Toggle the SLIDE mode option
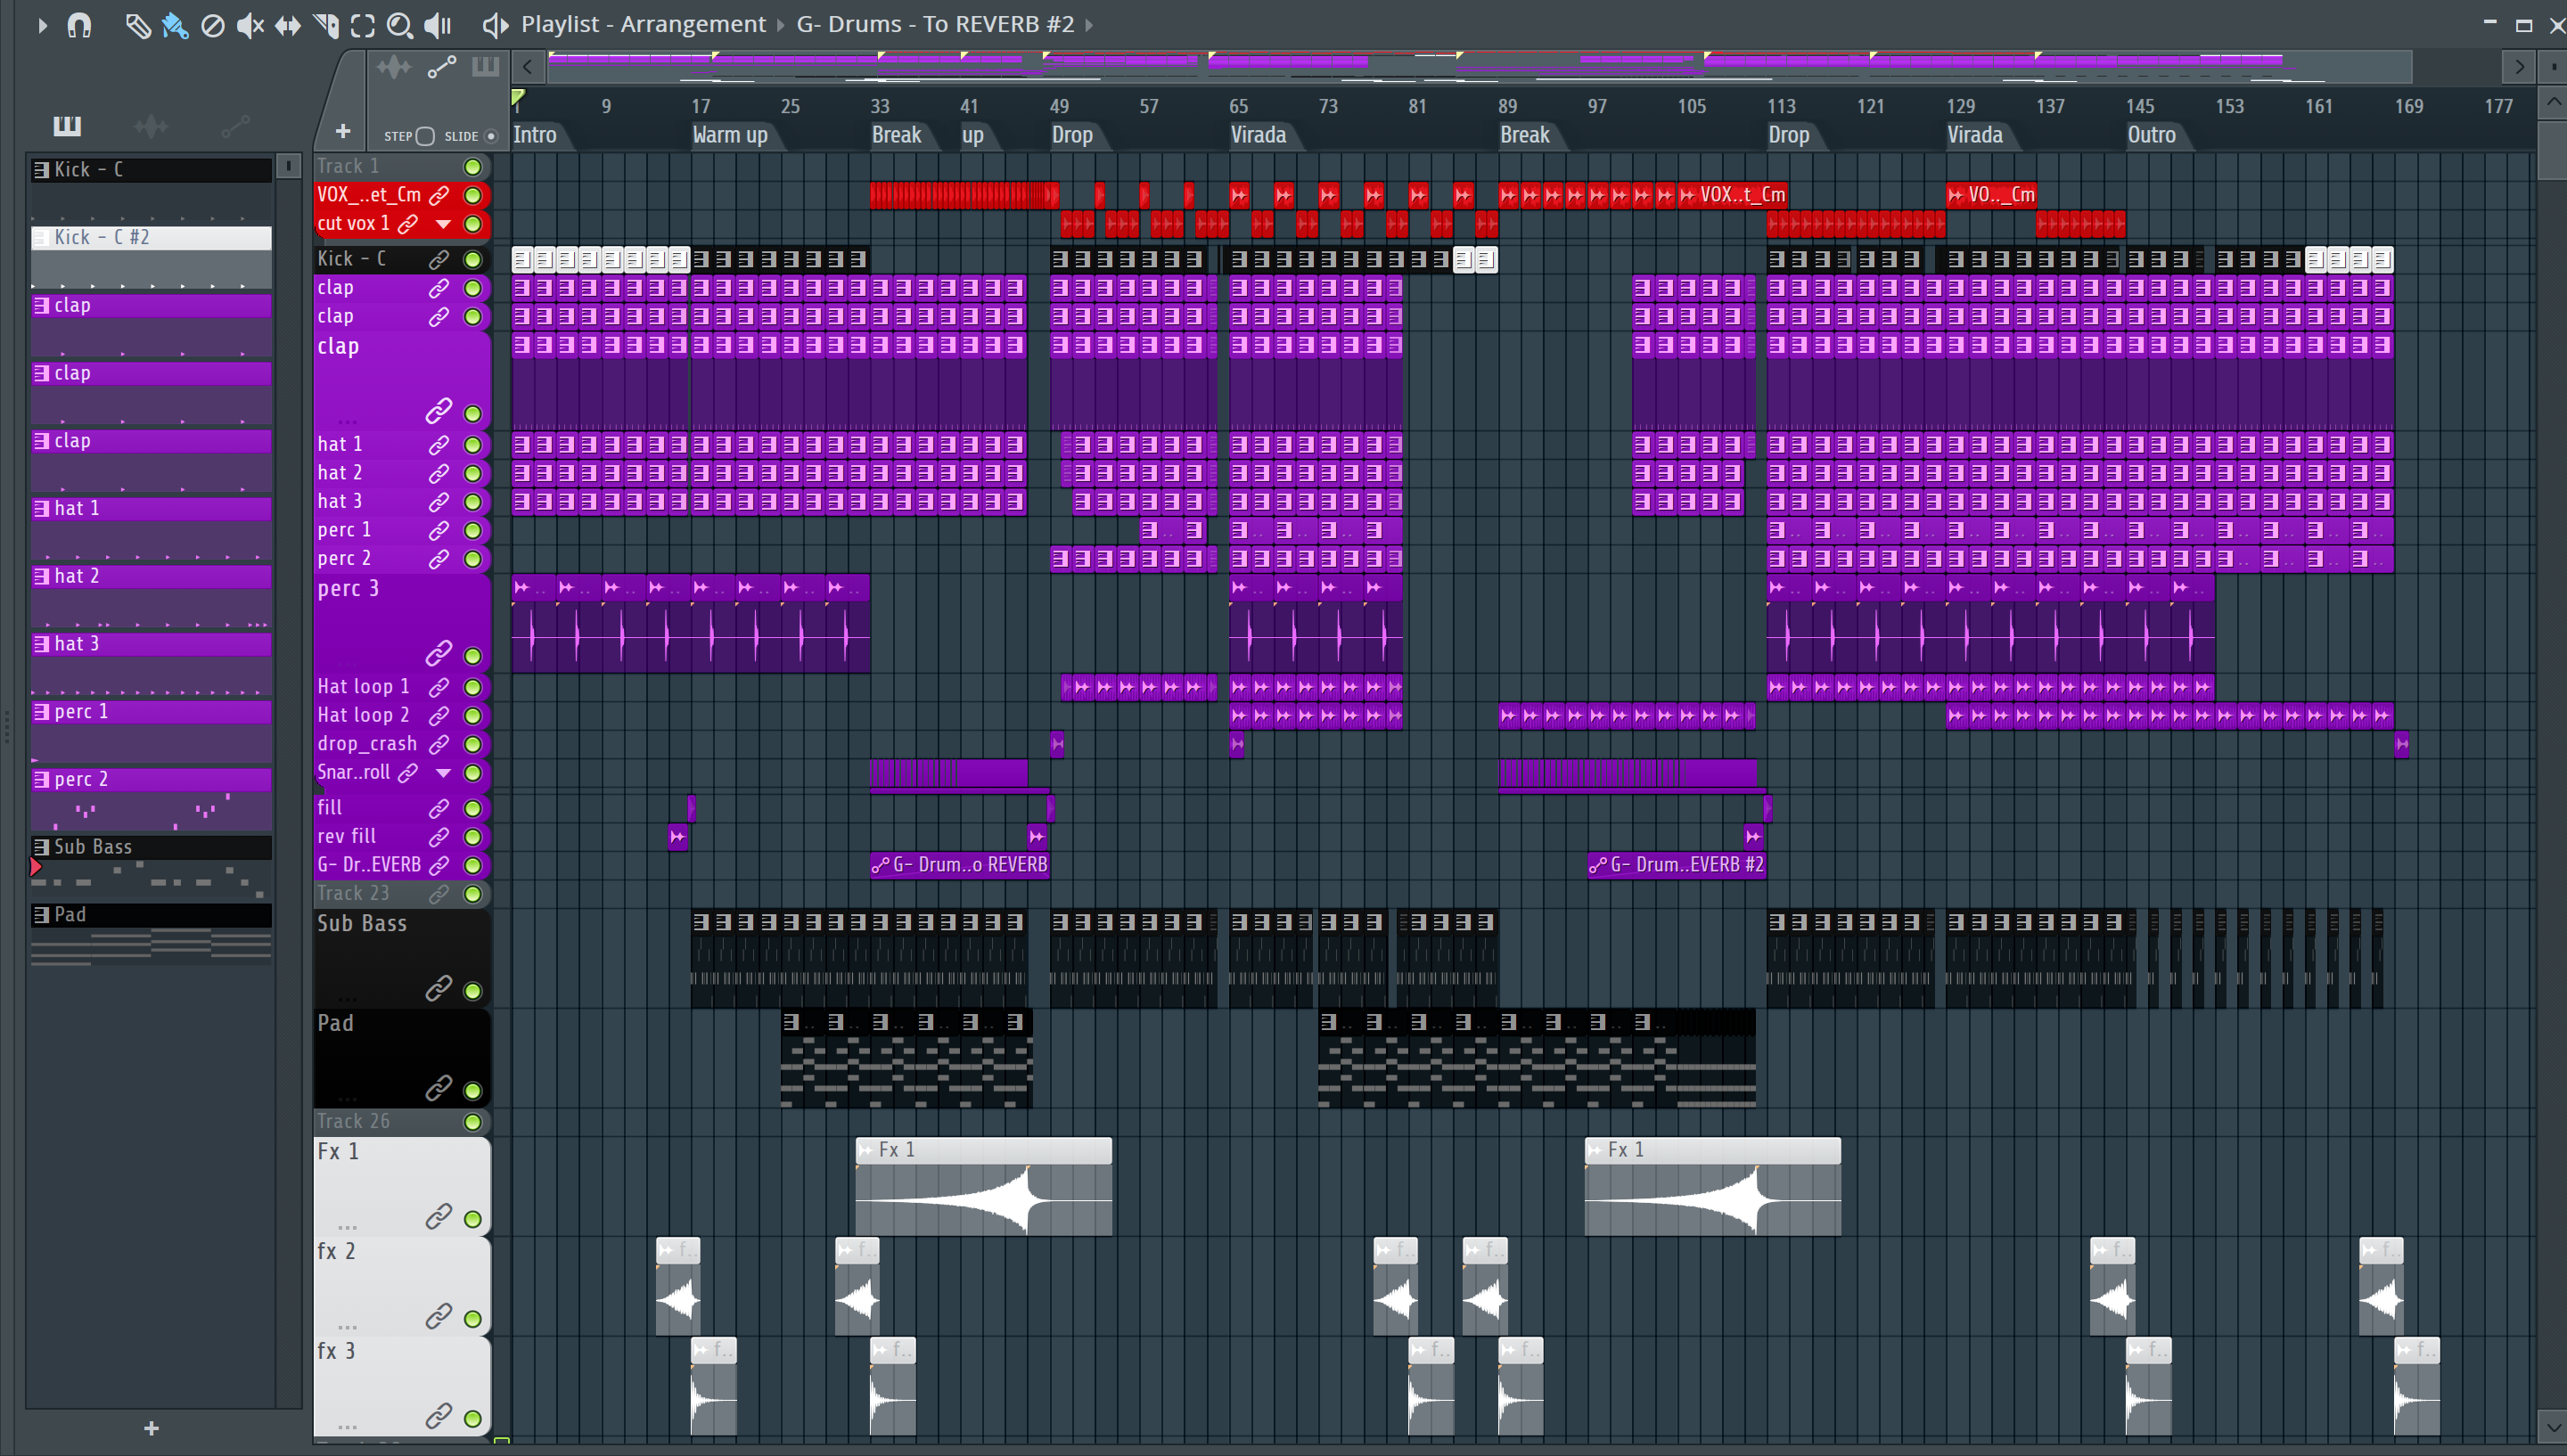 [491, 136]
